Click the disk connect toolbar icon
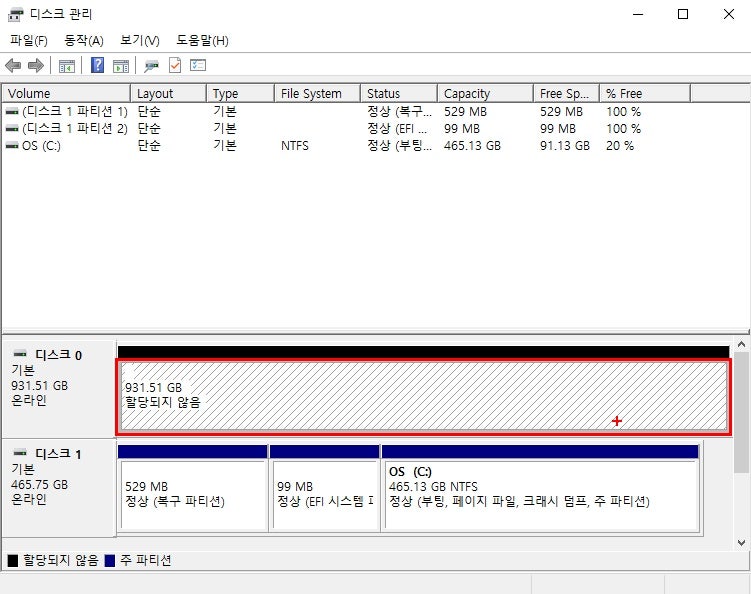The width and height of the screenshot is (751, 594). click(x=151, y=66)
